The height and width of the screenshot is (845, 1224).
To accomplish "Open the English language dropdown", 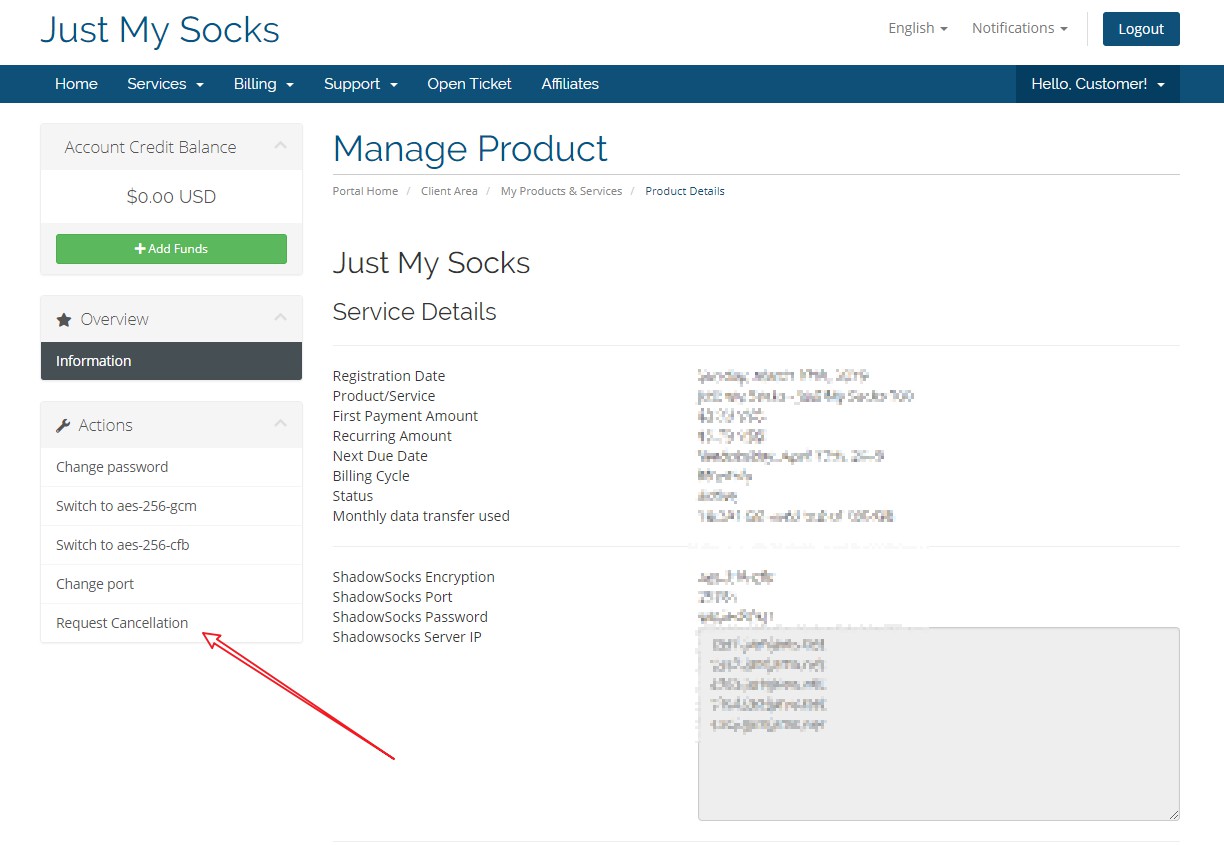I will tap(917, 28).
